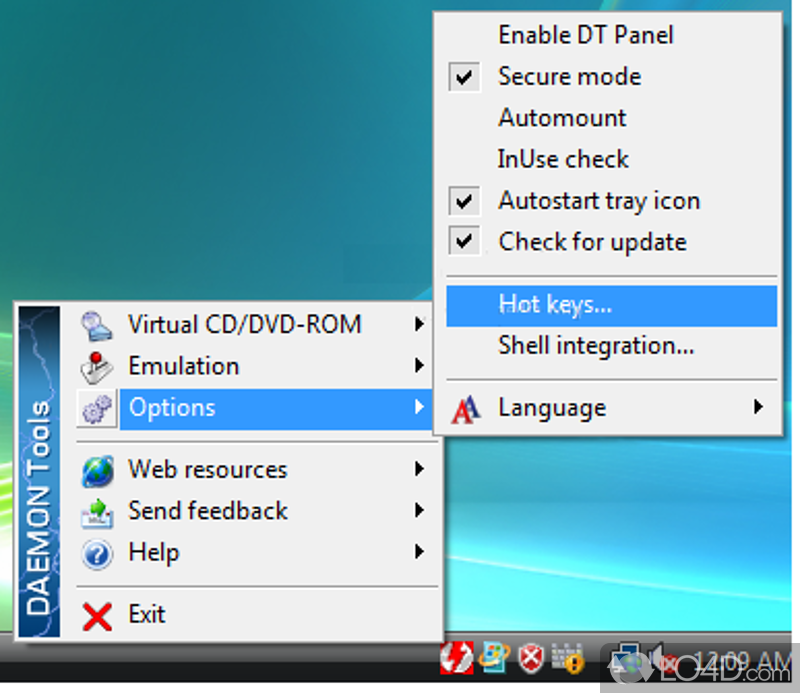Turn on Enable DT Panel
800x693 pixels.
(611, 35)
